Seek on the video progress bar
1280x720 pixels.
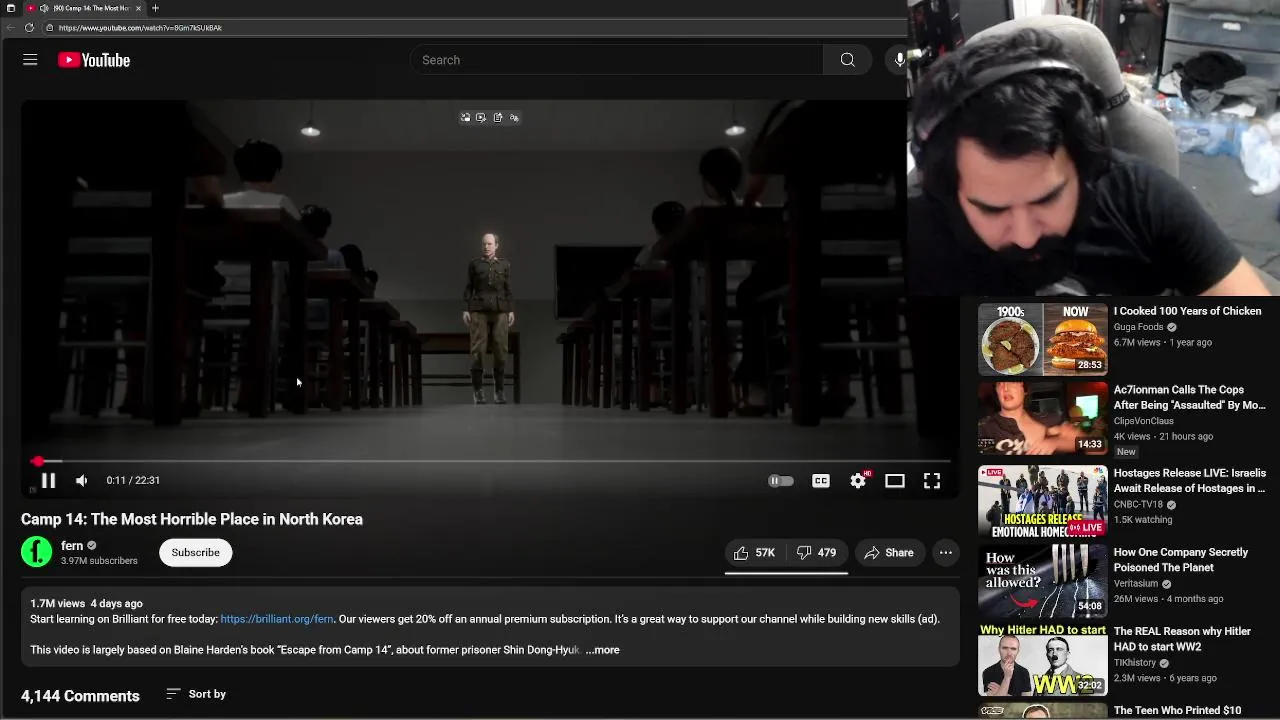tap(490, 461)
